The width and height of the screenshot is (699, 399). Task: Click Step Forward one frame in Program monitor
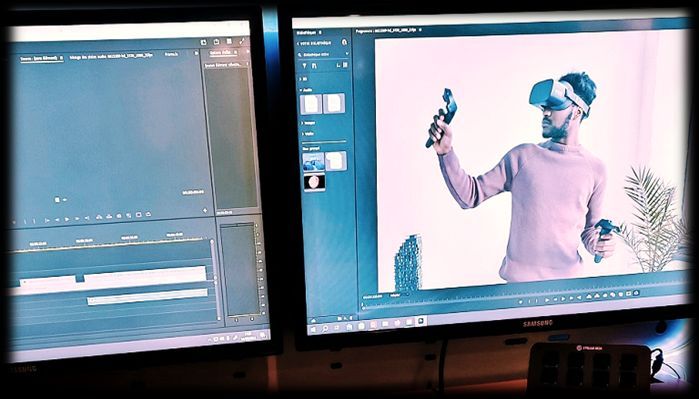[572, 298]
